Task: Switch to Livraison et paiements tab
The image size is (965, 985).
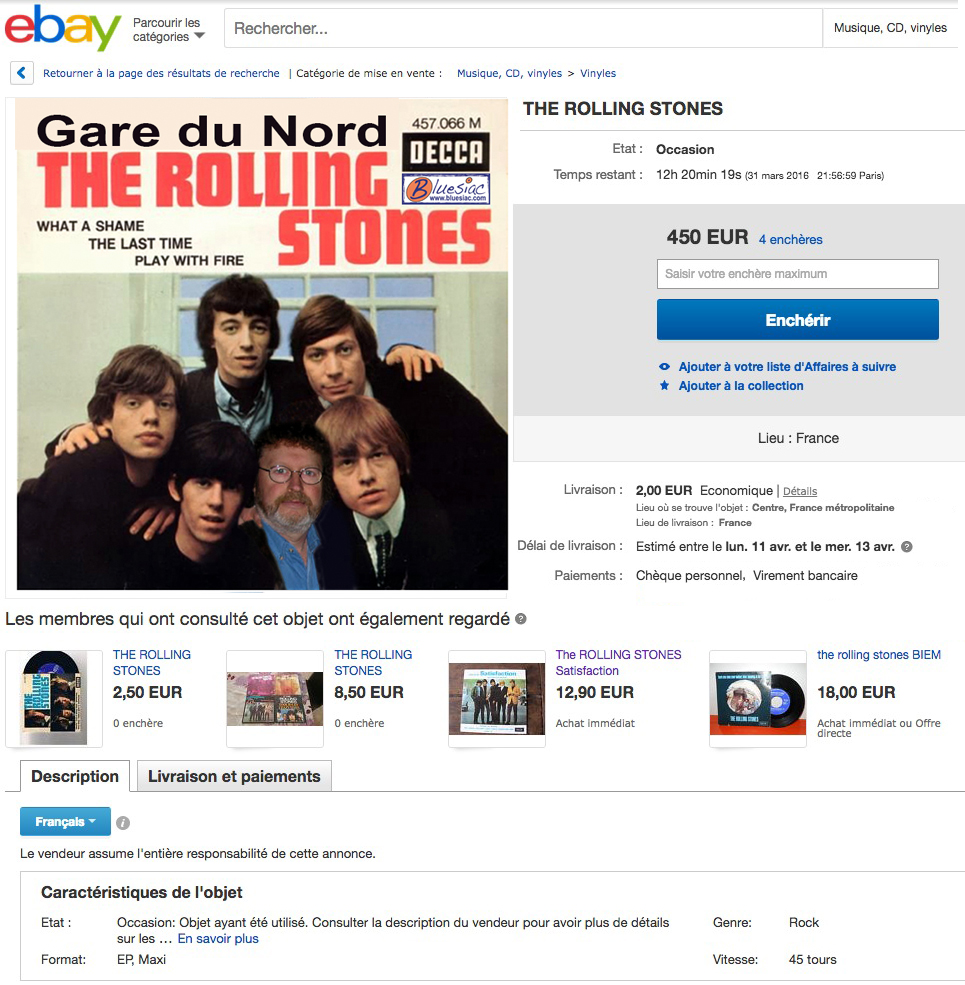Action: pyautogui.click(x=234, y=776)
